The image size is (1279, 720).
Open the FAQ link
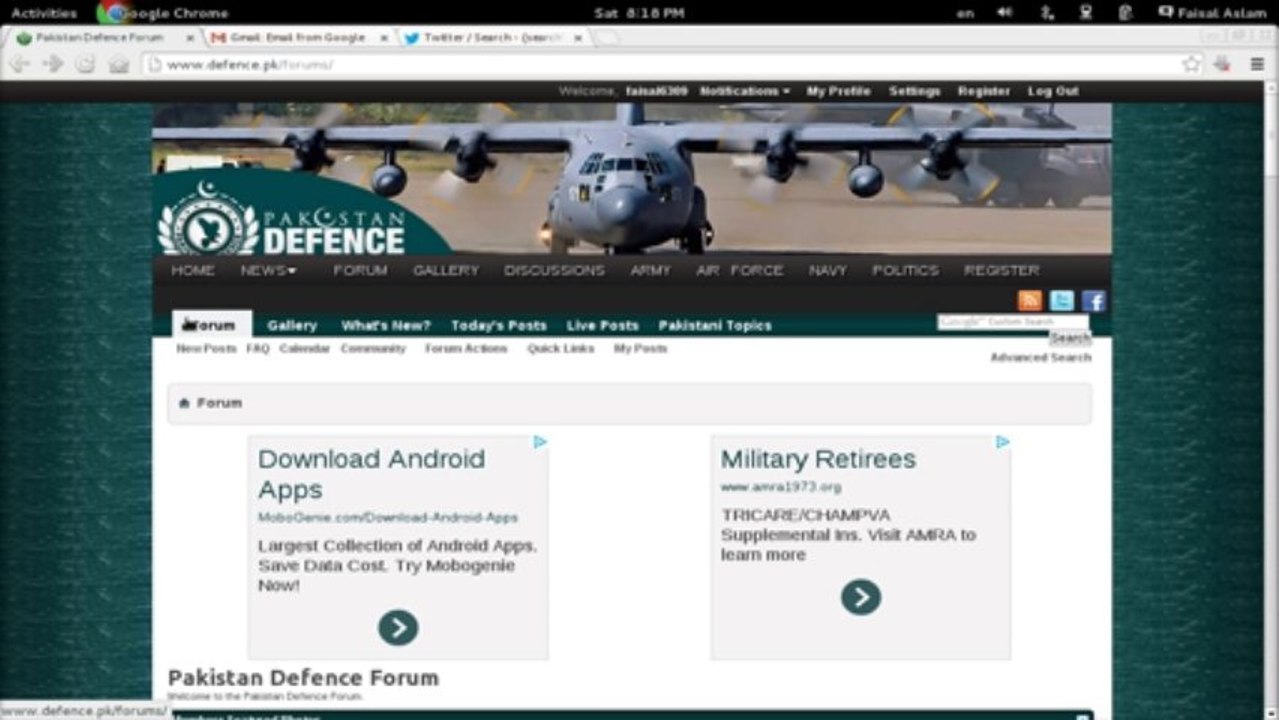point(258,349)
